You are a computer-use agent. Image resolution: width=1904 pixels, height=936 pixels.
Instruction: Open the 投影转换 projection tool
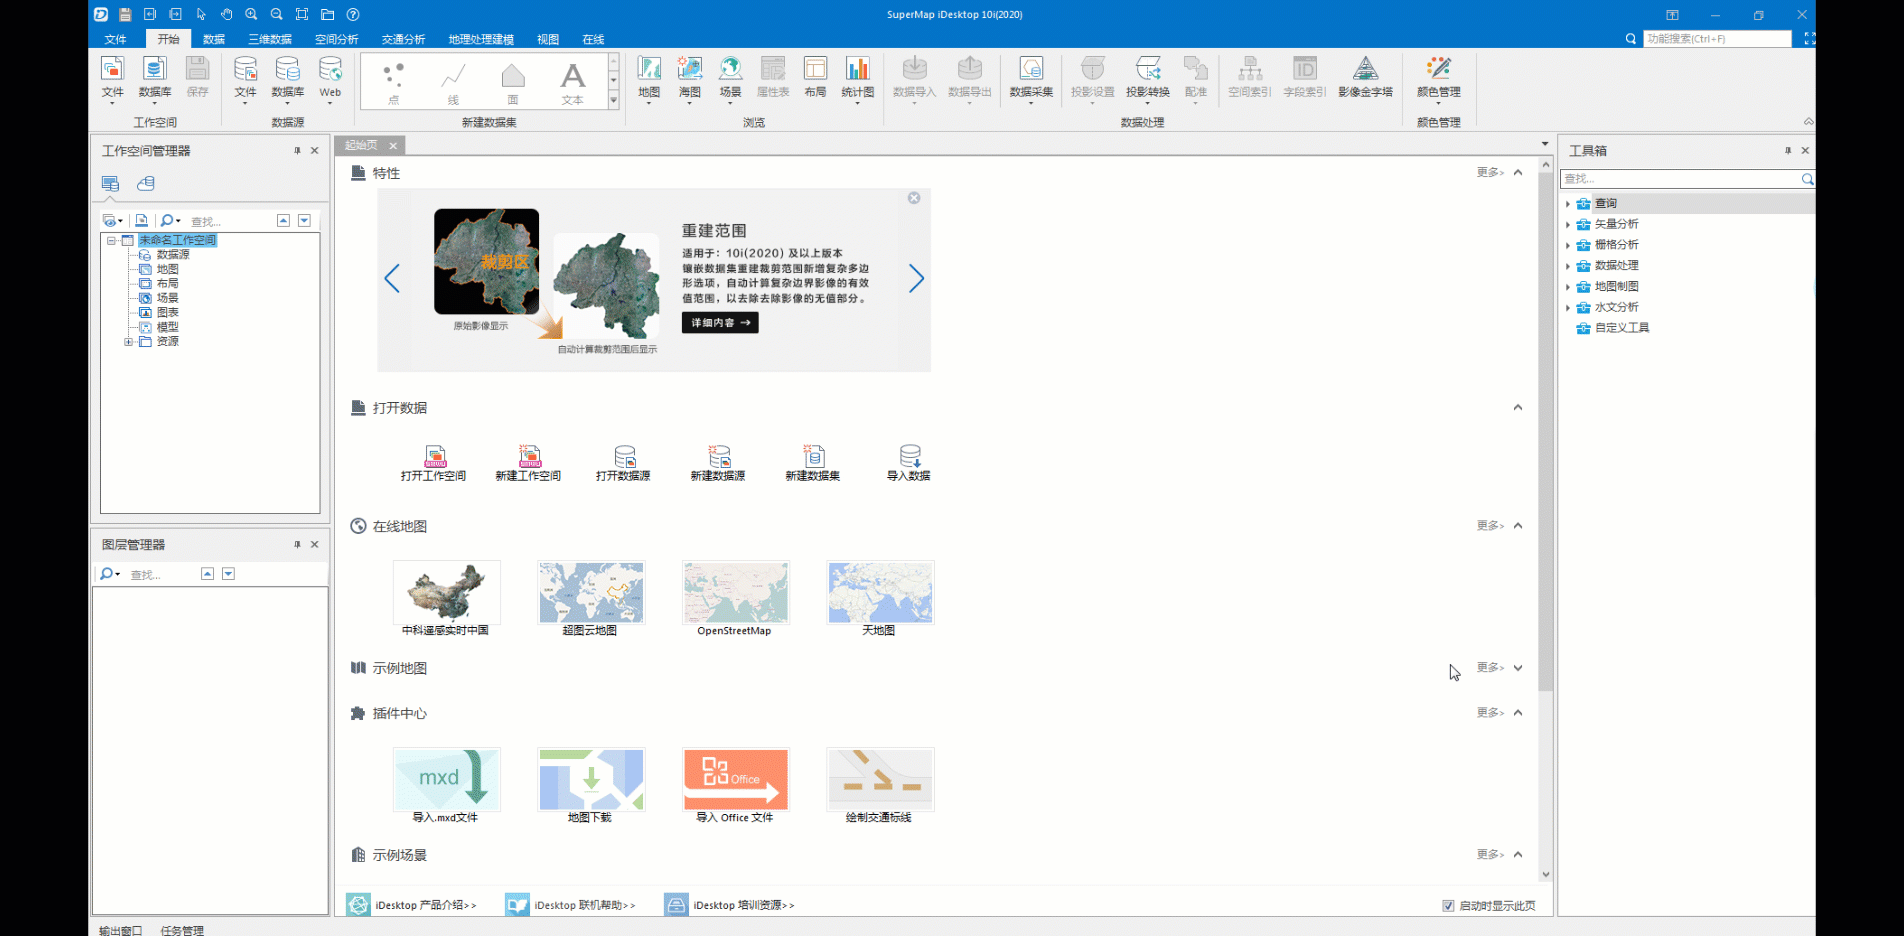pyautogui.click(x=1147, y=78)
